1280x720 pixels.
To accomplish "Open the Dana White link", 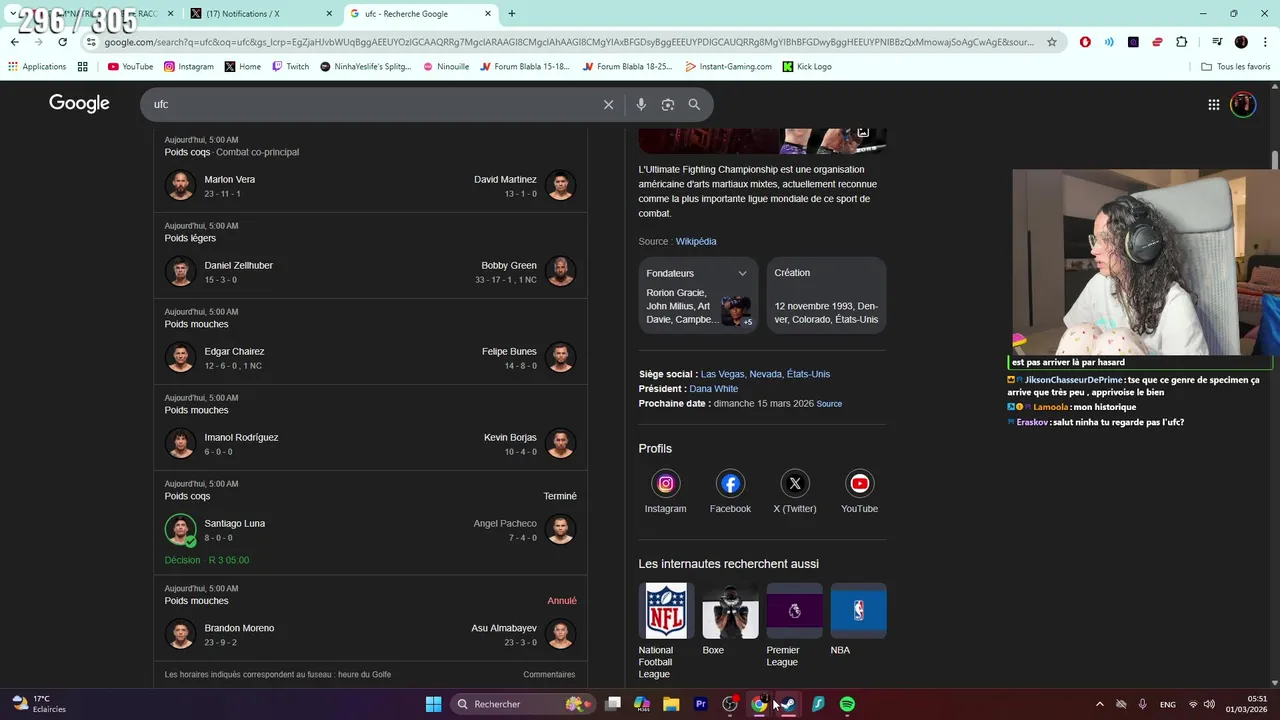I will coord(713,389).
